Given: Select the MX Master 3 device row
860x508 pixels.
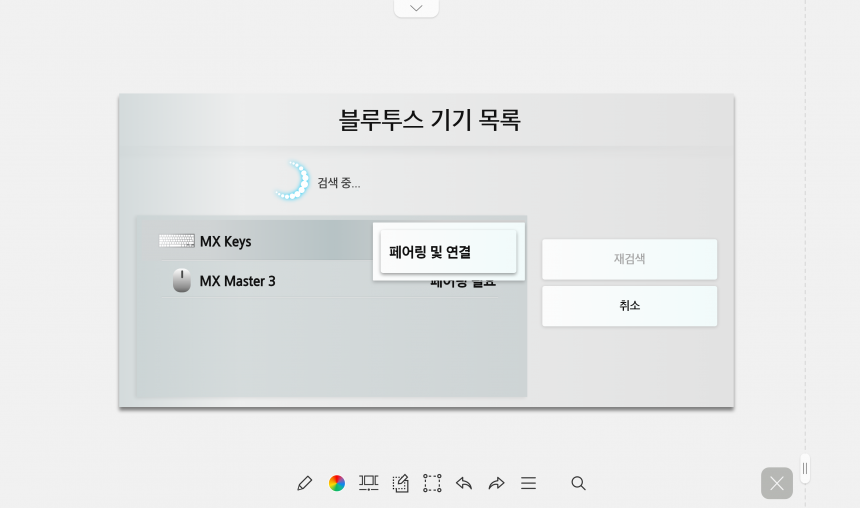Looking at the screenshot, I should coord(329,281).
